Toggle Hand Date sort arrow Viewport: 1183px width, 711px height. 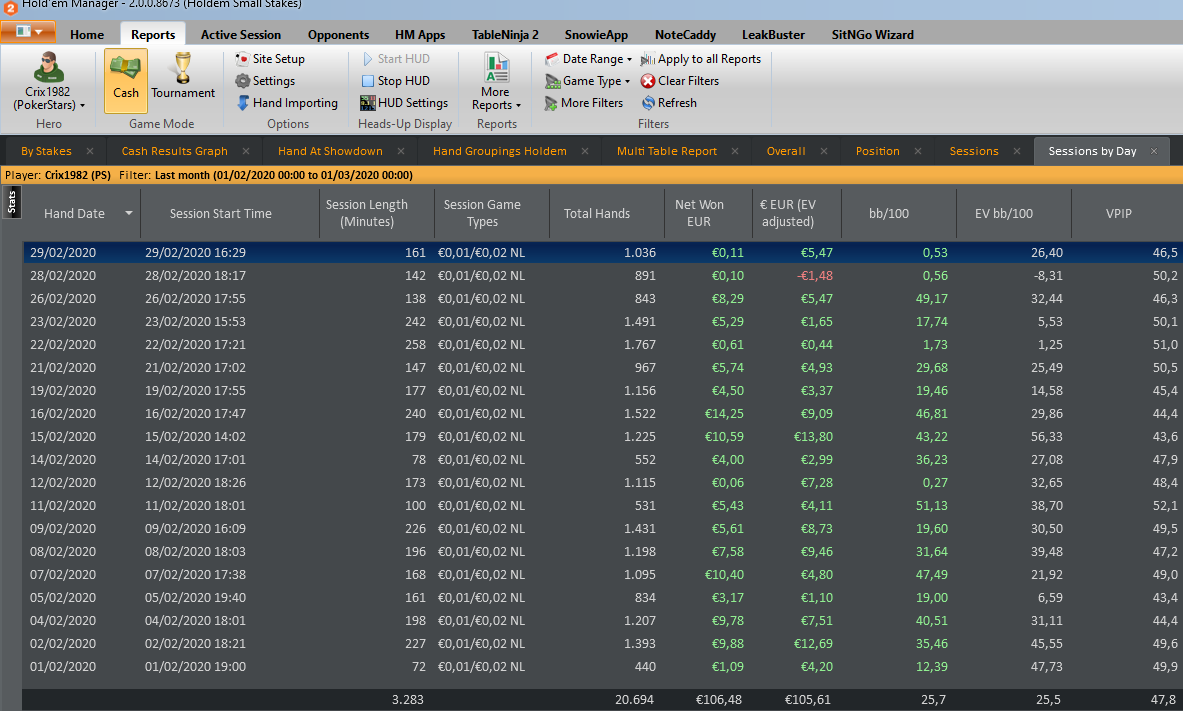pos(129,214)
